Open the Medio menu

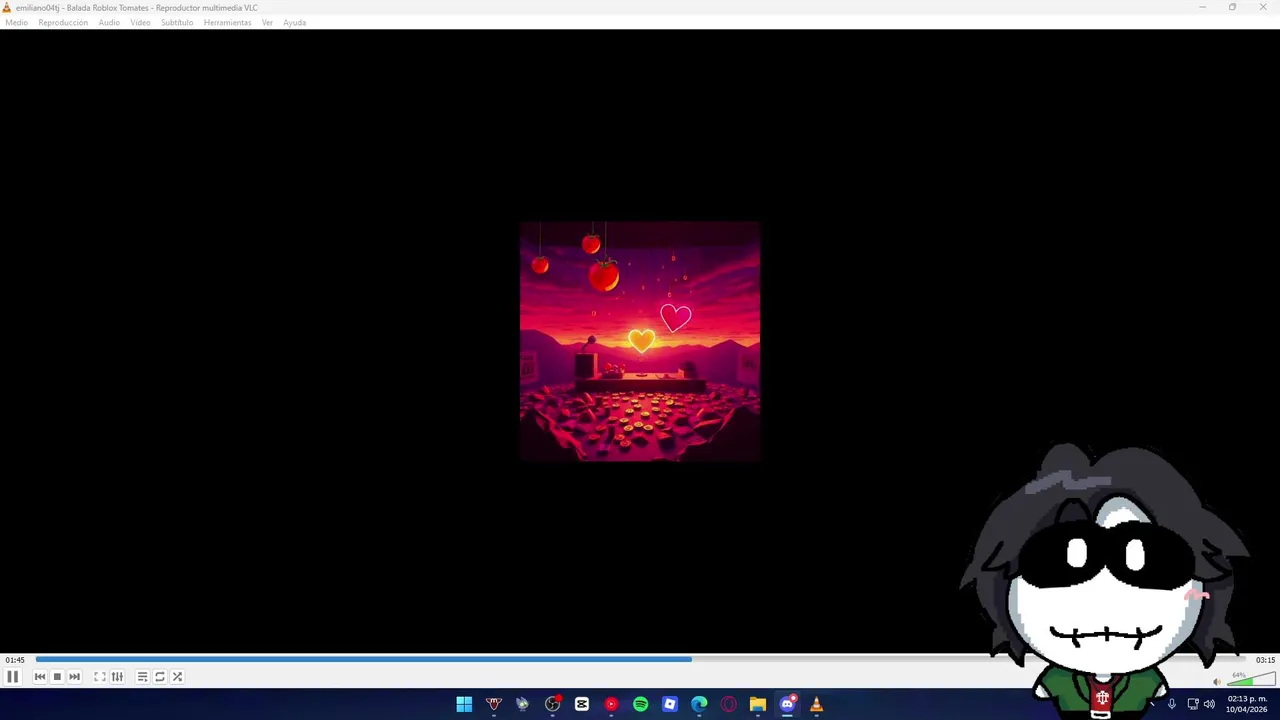point(17,22)
